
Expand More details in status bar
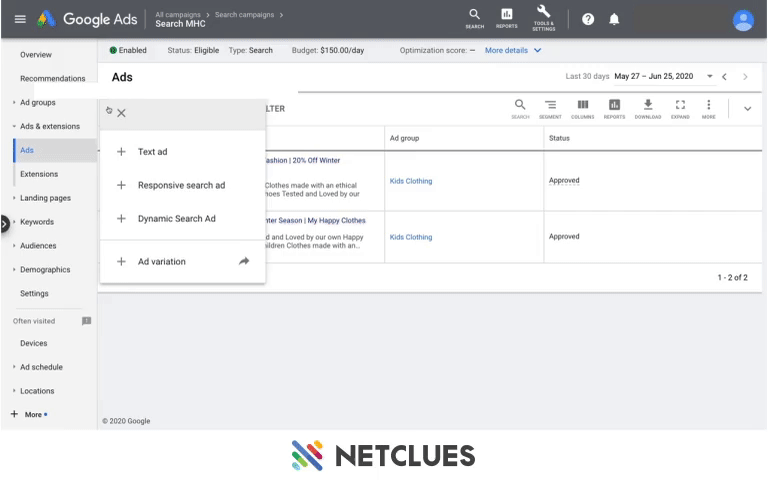(x=512, y=50)
